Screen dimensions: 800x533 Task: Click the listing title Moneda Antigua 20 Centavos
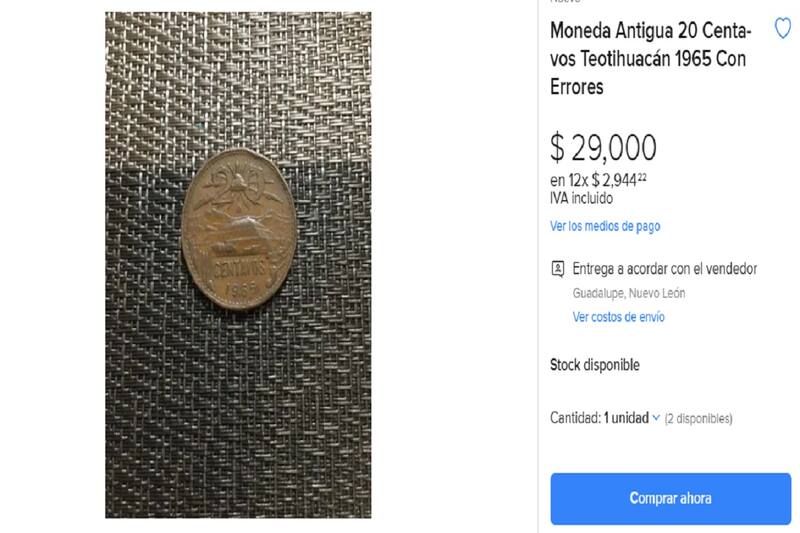(651, 59)
